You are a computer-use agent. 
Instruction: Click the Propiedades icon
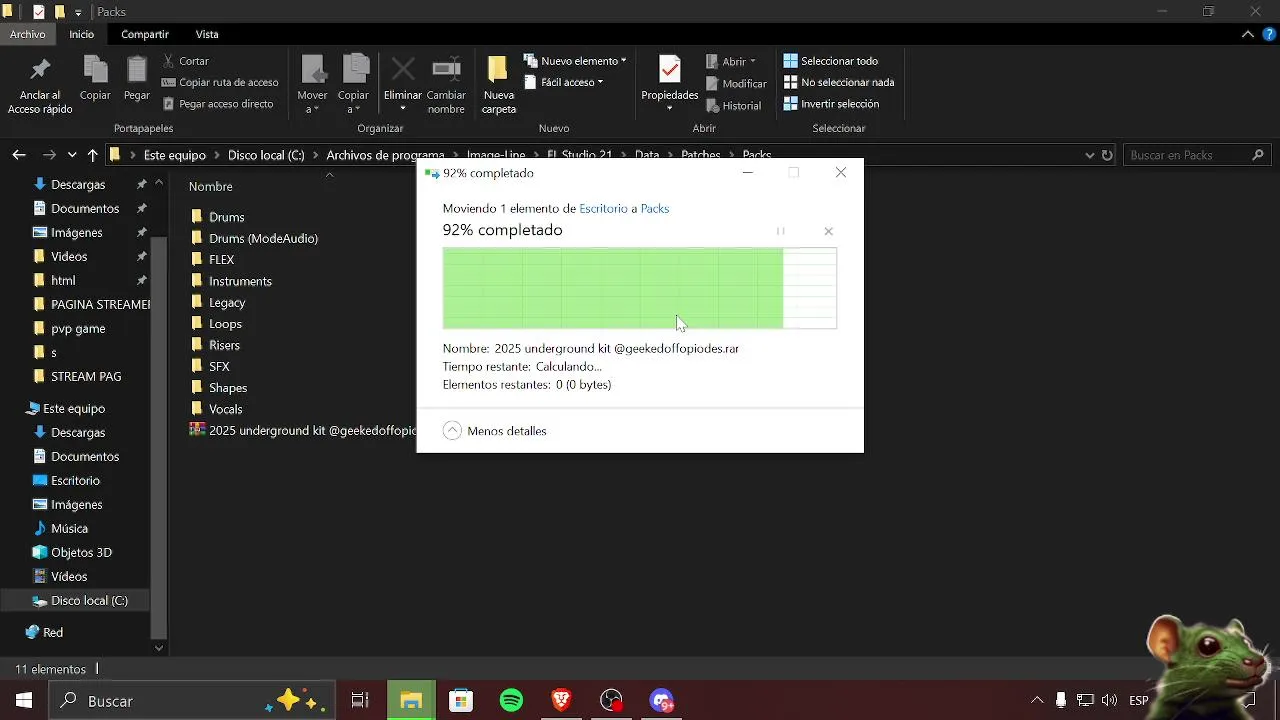click(670, 70)
